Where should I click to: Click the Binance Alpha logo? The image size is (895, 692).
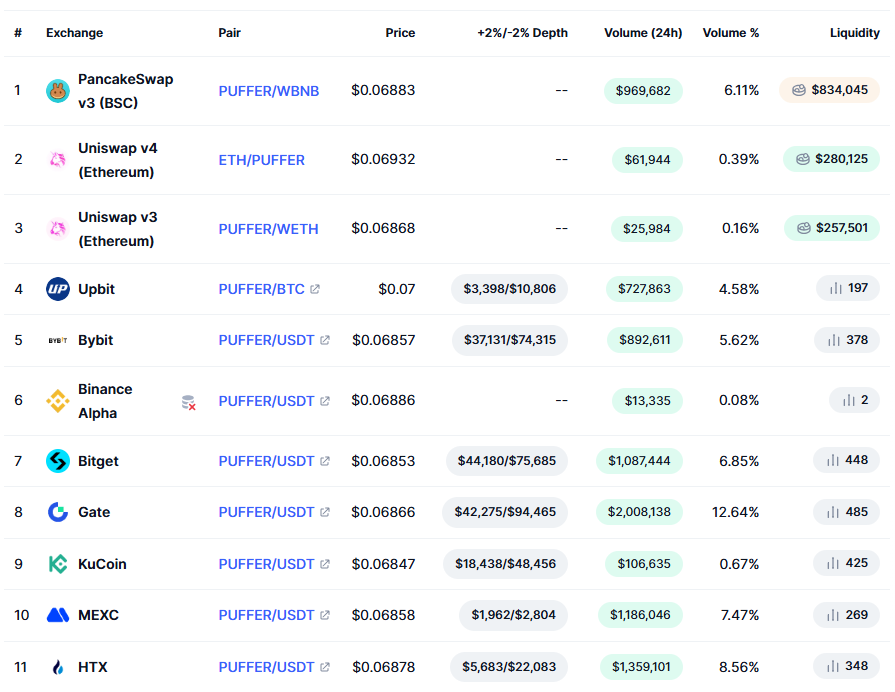coord(58,401)
